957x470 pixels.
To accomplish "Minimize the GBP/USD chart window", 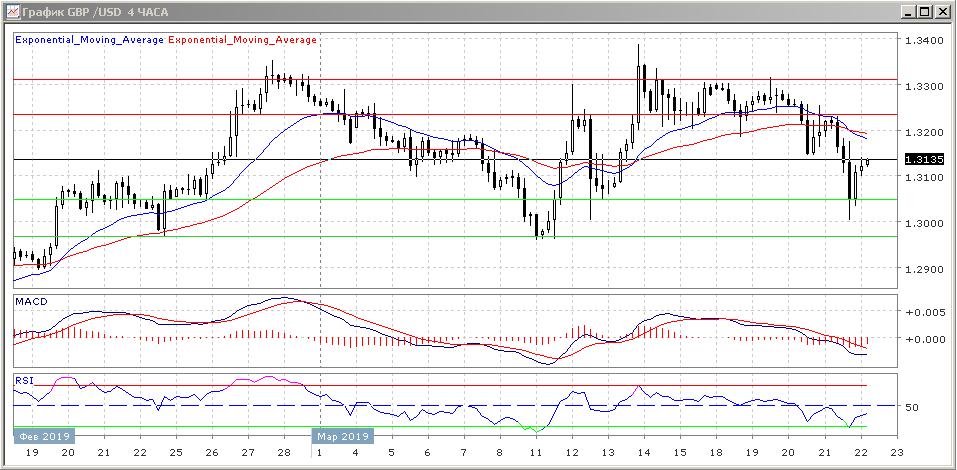I will [x=907, y=11].
